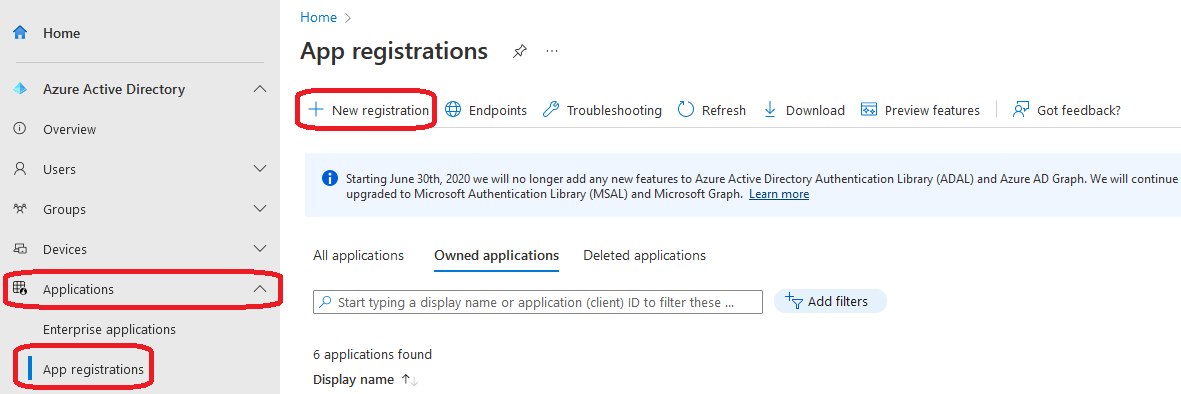Select App registrations in sidebar
1181x394 pixels.
[93, 369]
